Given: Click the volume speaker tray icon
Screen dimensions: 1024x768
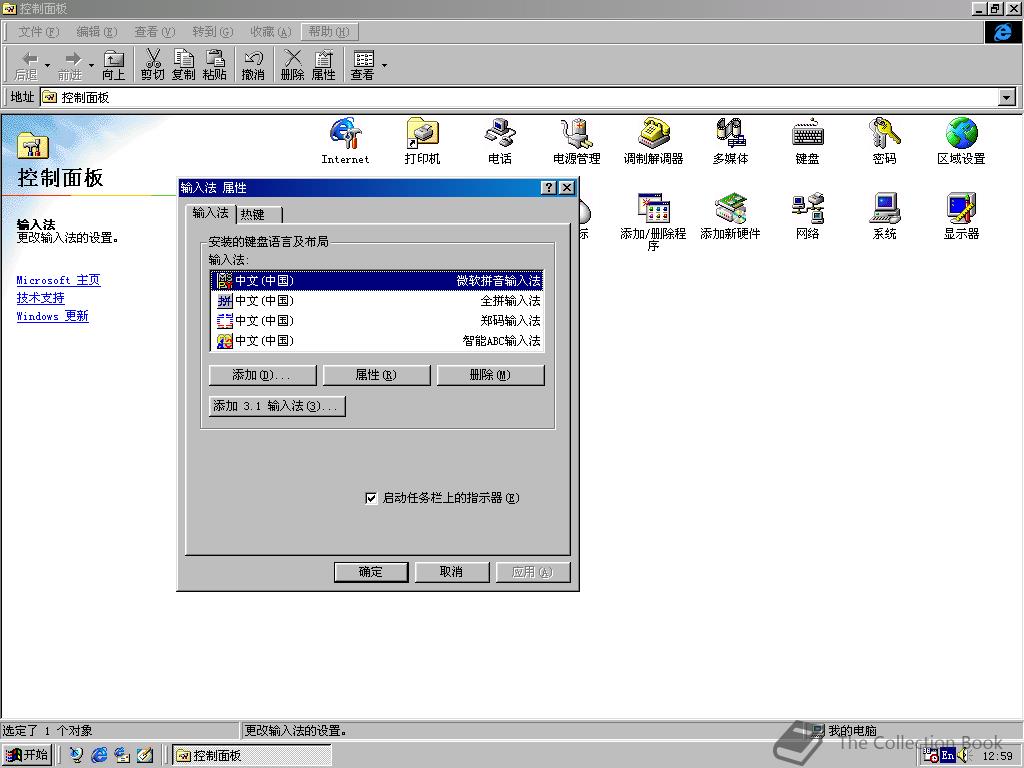Looking at the screenshot, I should point(963,756).
